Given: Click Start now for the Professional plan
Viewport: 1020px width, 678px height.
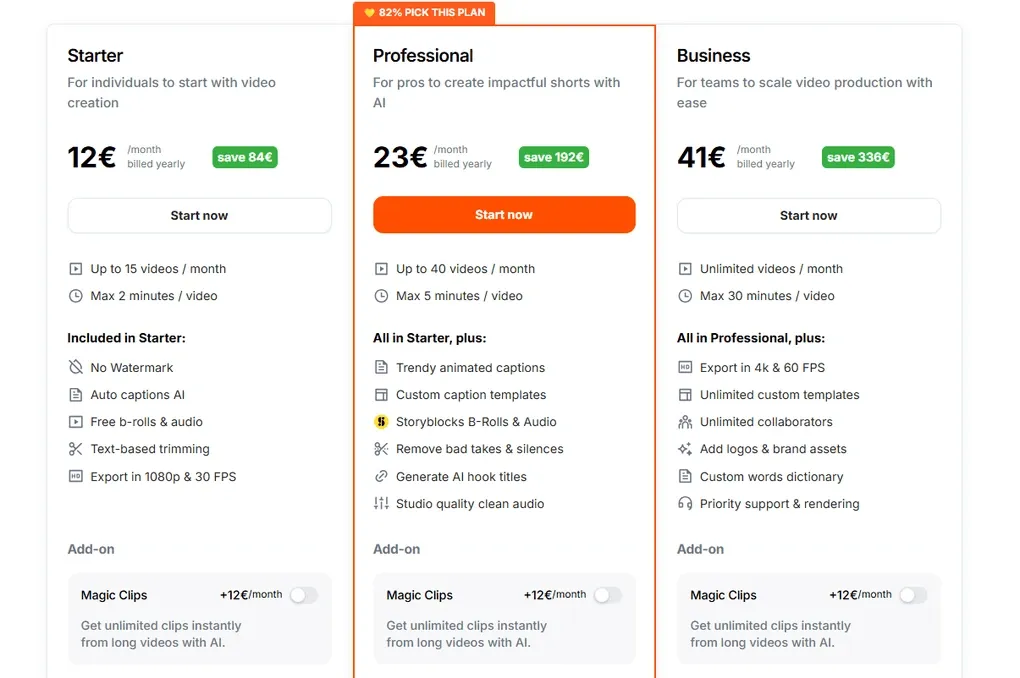Looking at the screenshot, I should (x=504, y=215).
